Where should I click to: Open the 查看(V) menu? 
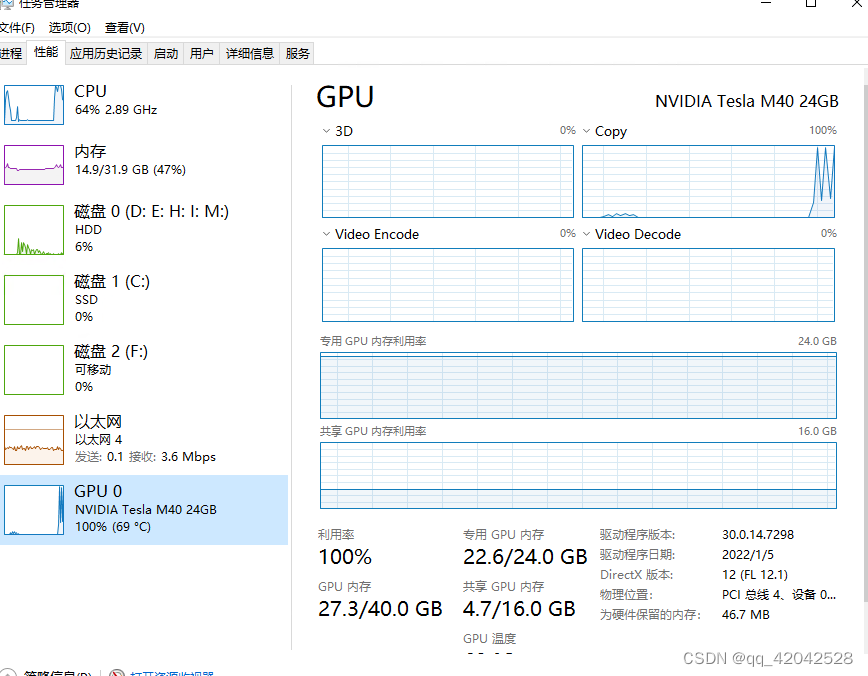click(x=124, y=27)
